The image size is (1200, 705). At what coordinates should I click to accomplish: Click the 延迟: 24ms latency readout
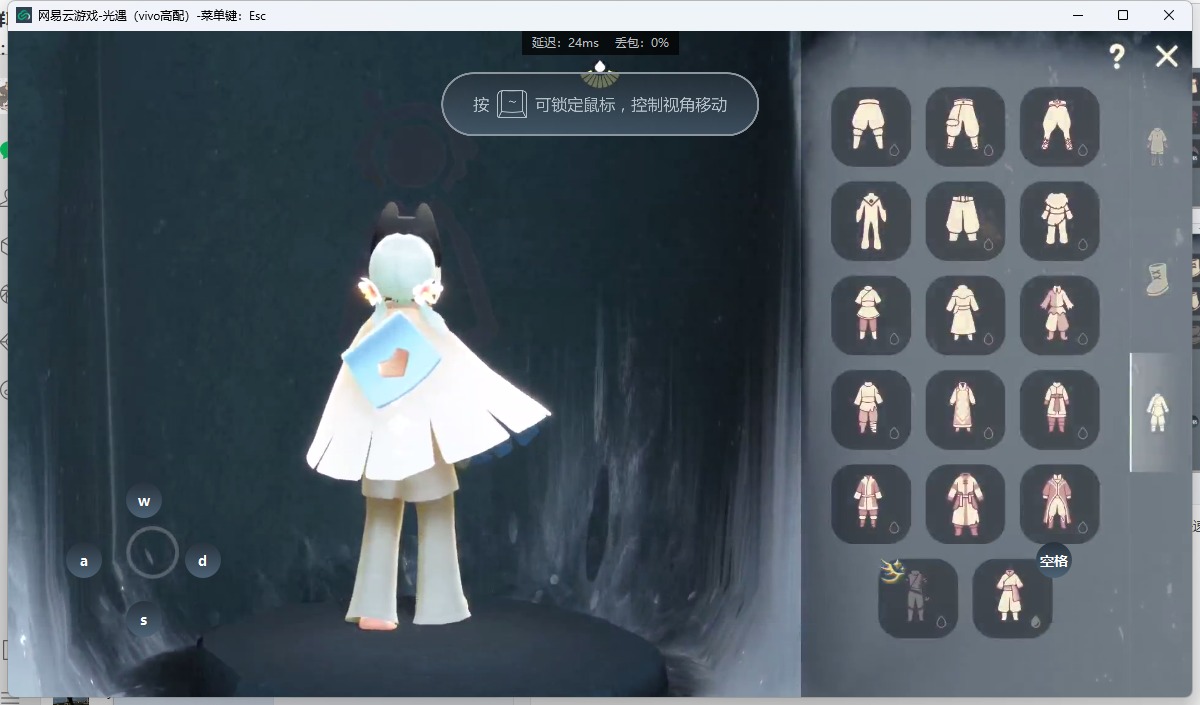[565, 43]
